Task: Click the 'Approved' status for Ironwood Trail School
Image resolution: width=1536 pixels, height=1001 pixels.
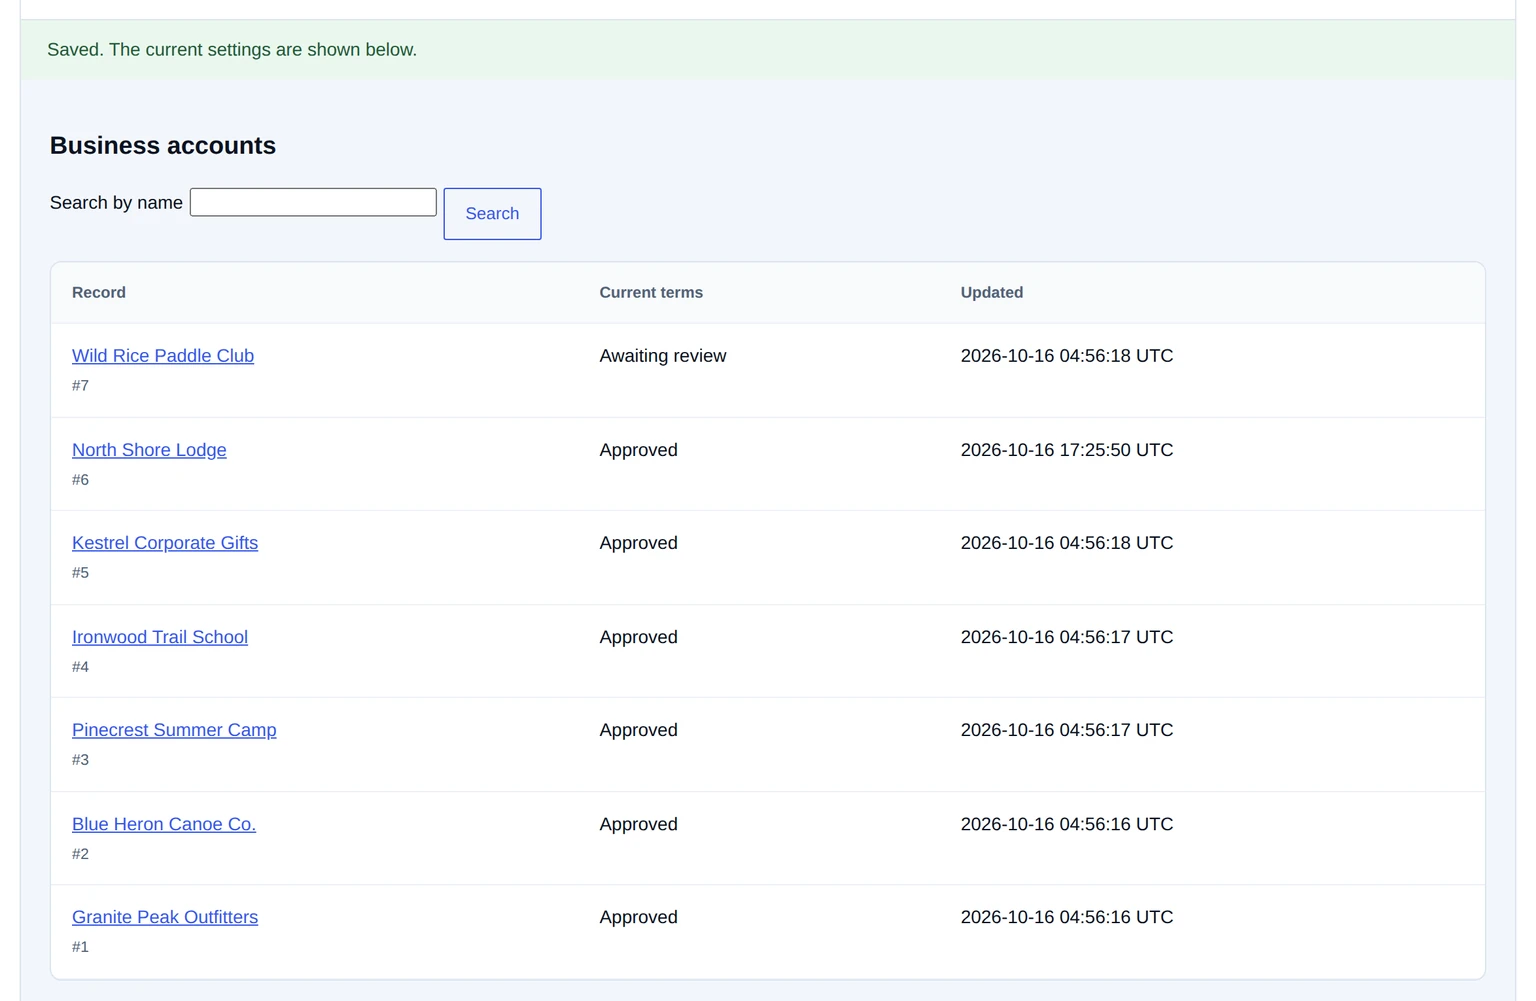Action: click(639, 637)
